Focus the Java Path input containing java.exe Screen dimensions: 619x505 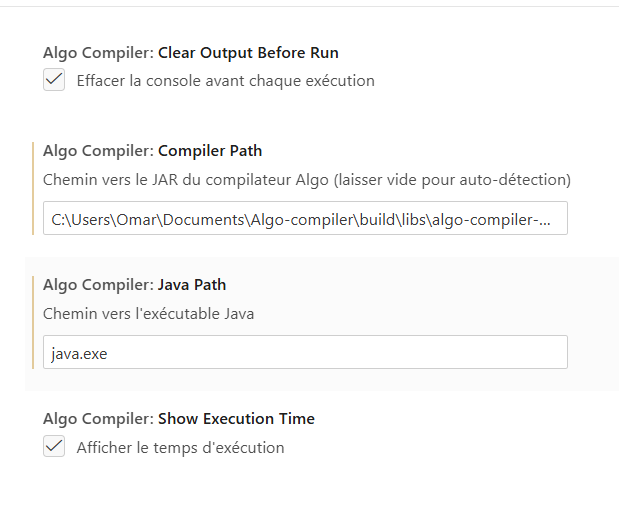(305, 352)
